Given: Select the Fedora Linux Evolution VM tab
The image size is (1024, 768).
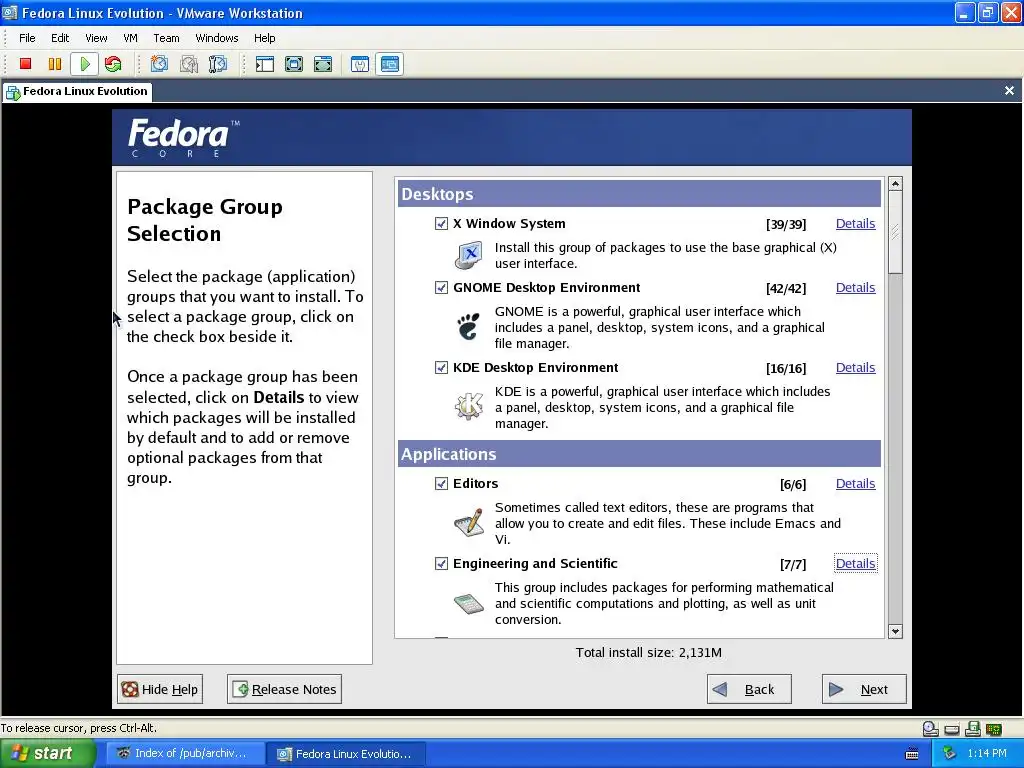Looking at the screenshot, I should (77, 91).
